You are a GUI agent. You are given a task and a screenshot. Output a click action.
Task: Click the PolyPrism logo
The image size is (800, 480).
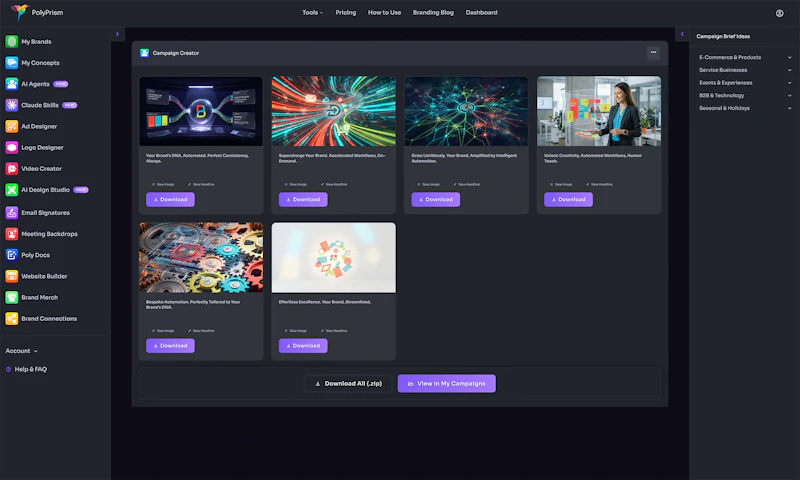[x=37, y=12]
